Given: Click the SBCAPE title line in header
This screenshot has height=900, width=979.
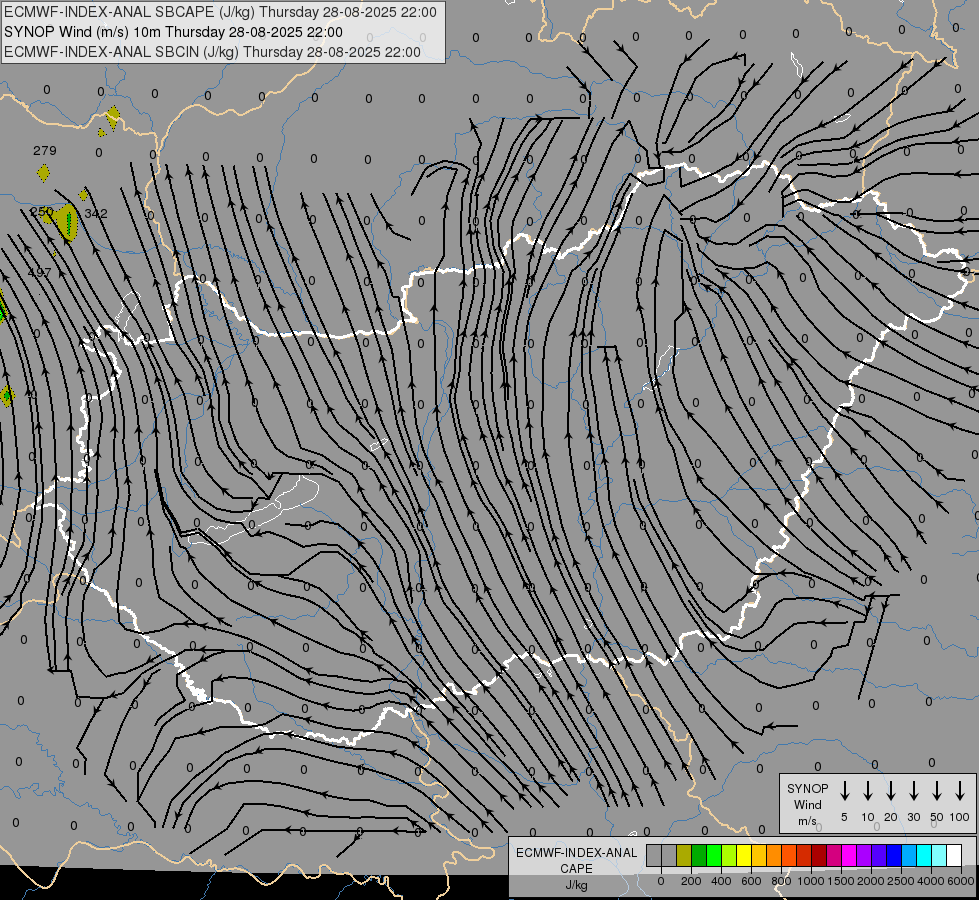Looking at the screenshot, I should 220,12.
